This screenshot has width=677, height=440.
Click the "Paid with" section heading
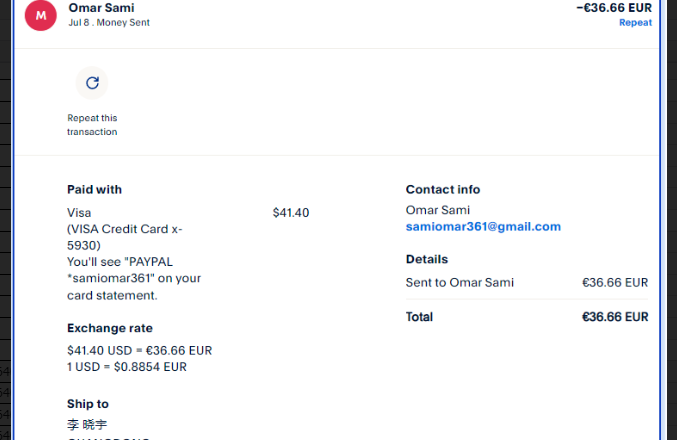[94, 190]
